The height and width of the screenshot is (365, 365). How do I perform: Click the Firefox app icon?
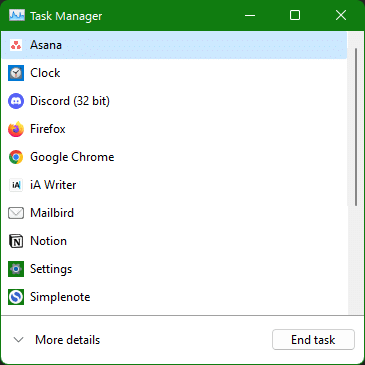[x=16, y=129]
